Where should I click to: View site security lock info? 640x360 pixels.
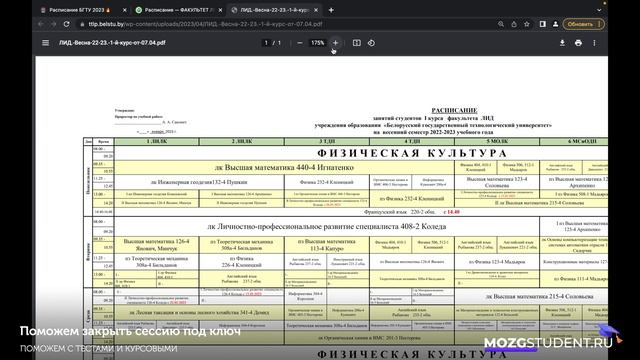pos(82,24)
